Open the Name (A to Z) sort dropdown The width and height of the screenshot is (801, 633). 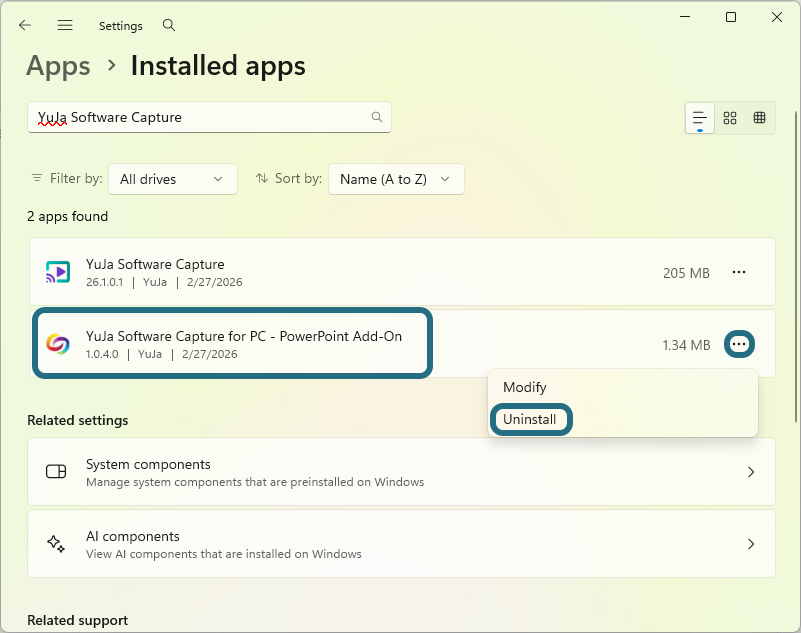(x=396, y=179)
